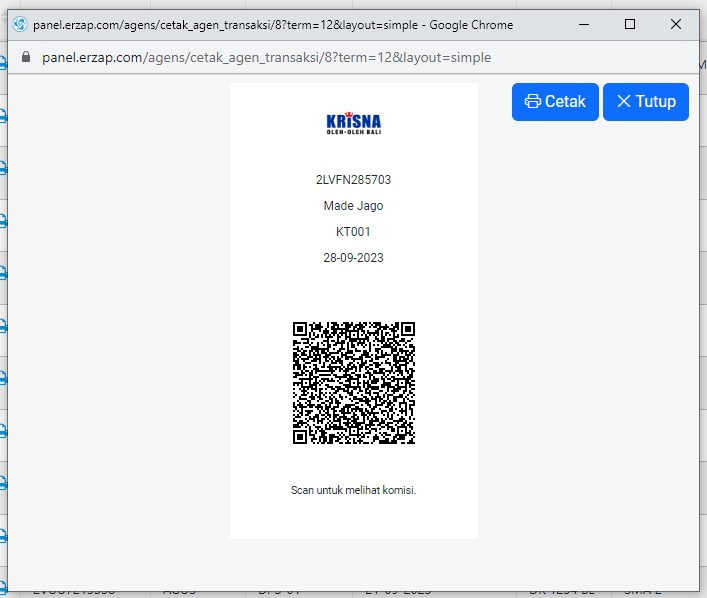Viewport: 707px width, 598px height.
Task: Select the code text 2LVFN285703
Action: 354,180
